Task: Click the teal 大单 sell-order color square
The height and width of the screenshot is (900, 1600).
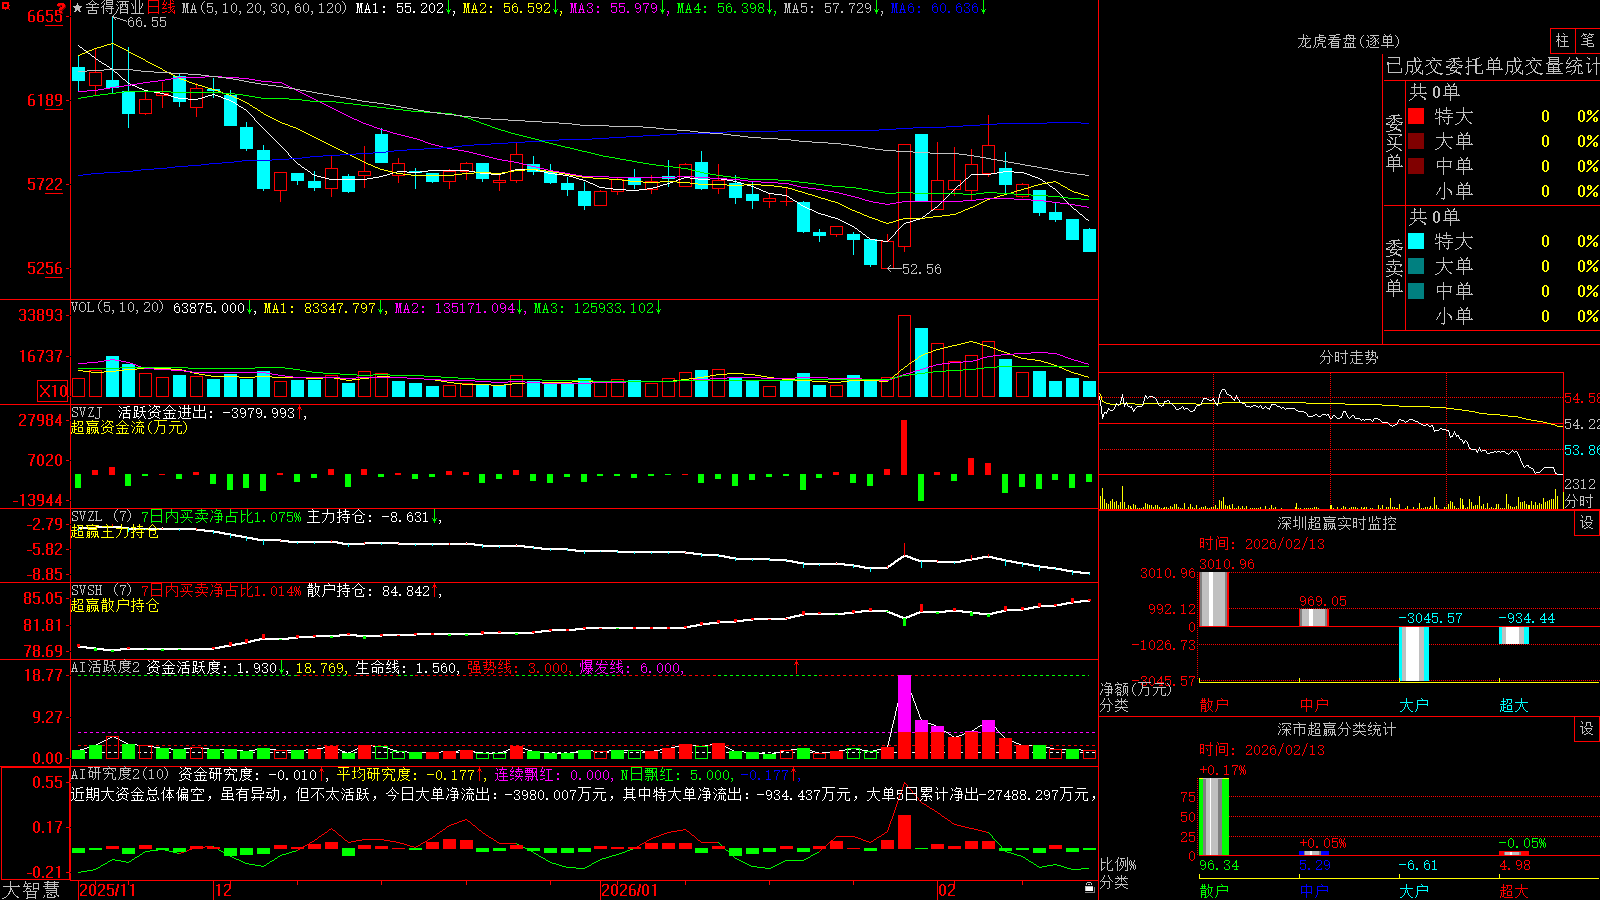Action: (1416, 266)
